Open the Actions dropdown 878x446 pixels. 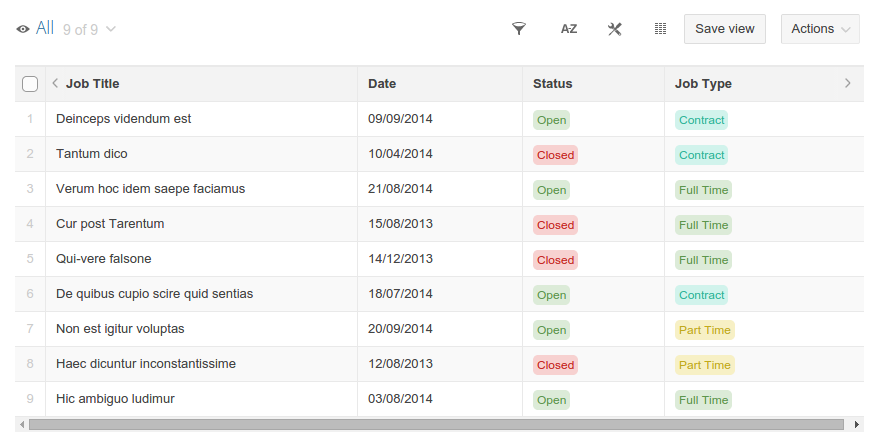820,29
